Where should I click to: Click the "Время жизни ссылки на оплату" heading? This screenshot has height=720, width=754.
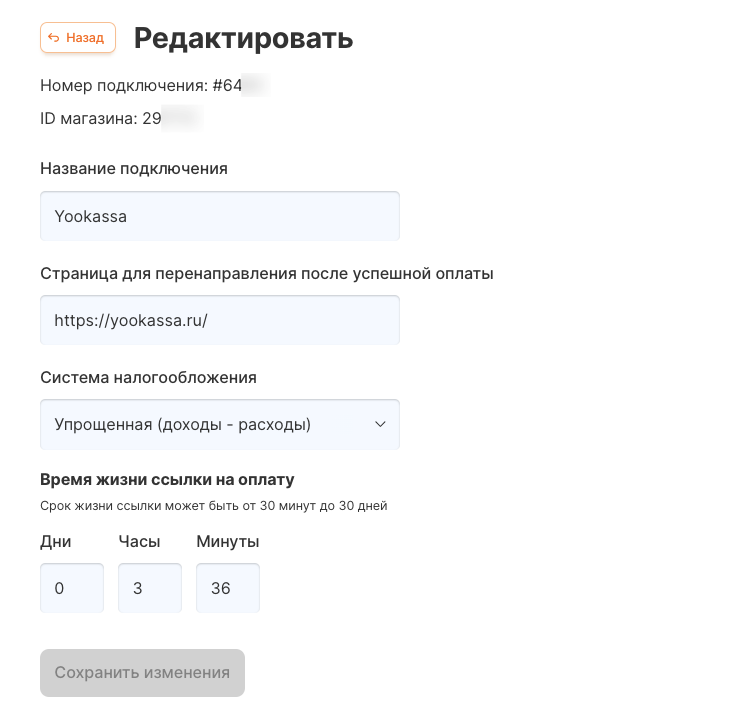point(167,480)
